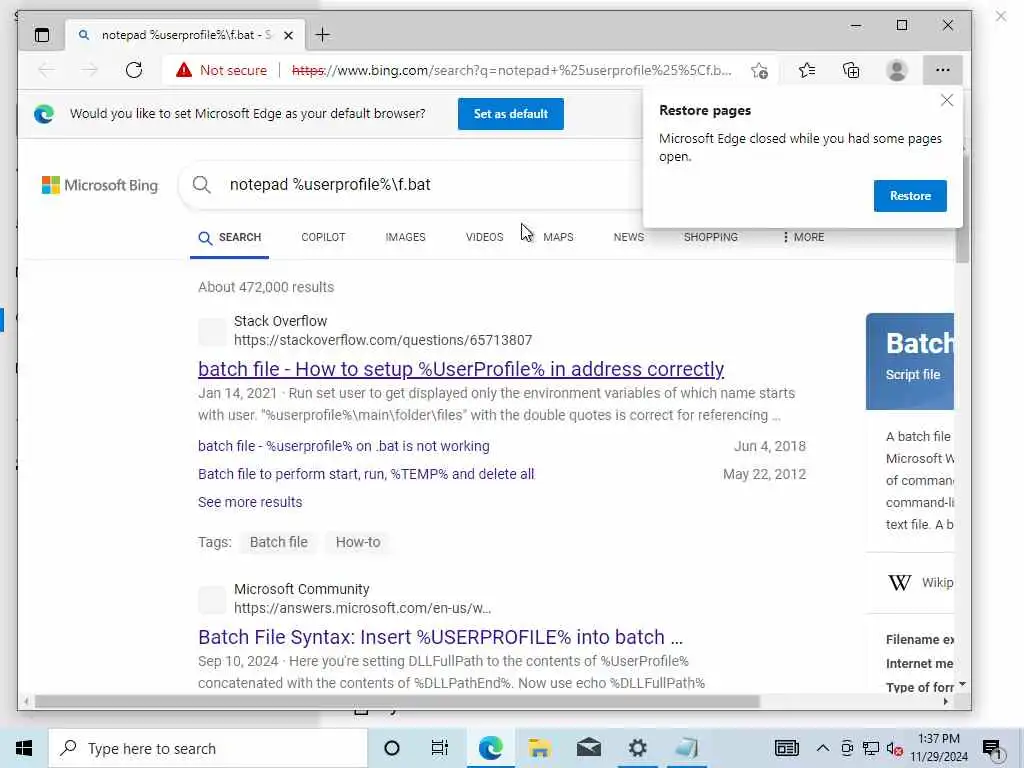Click the scroll right arrow

coord(946,701)
